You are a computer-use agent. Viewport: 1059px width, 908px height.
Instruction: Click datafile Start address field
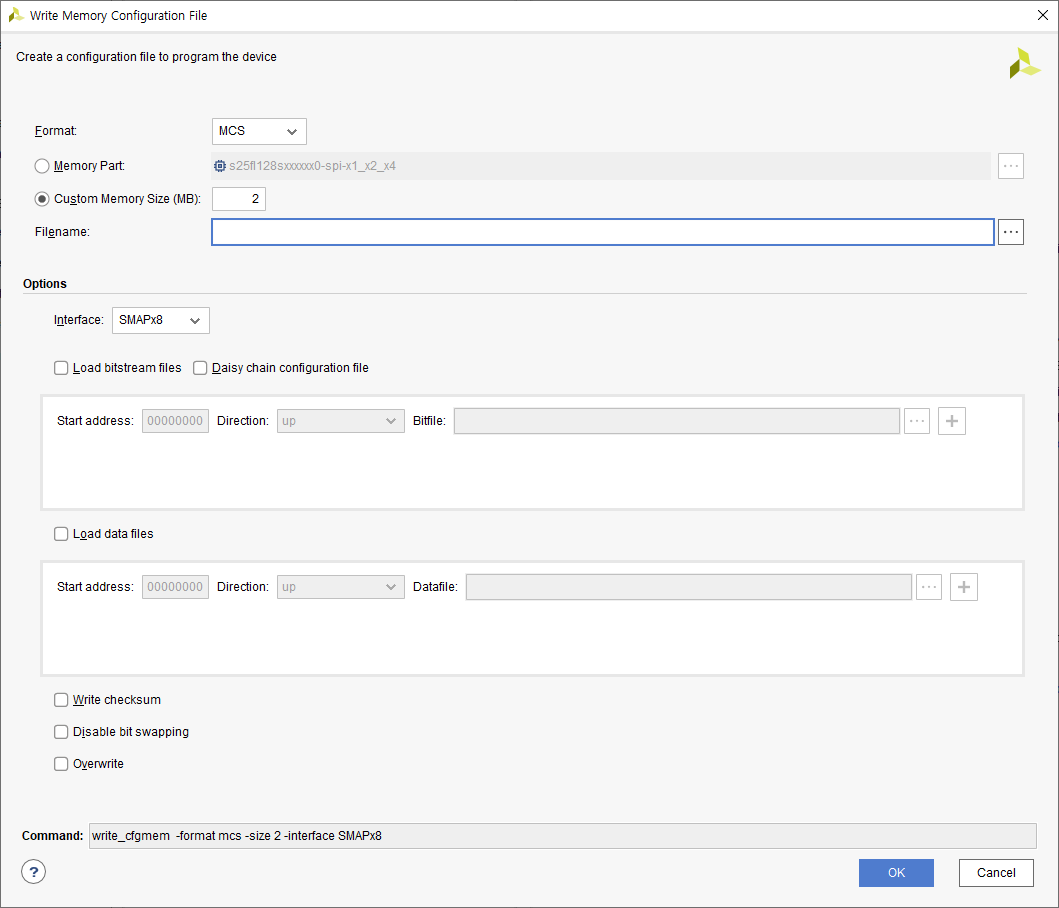[x=175, y=587]
